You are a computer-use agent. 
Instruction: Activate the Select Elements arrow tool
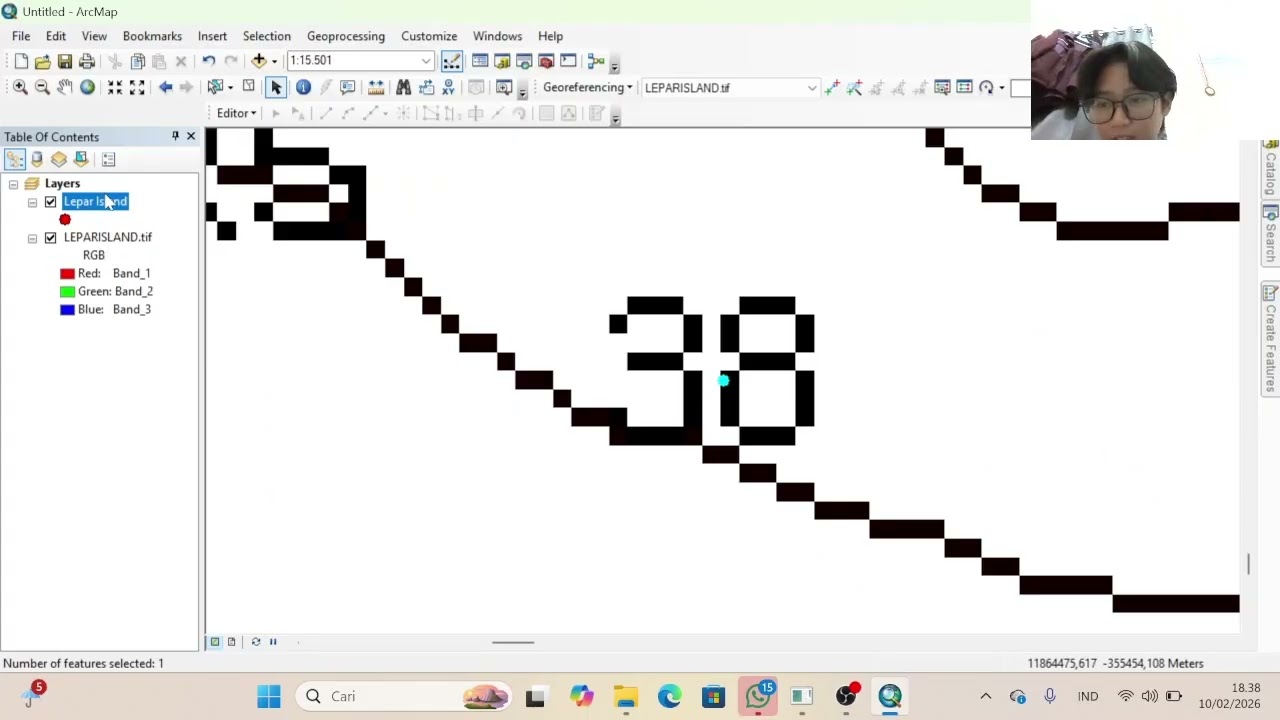point(276,88)
